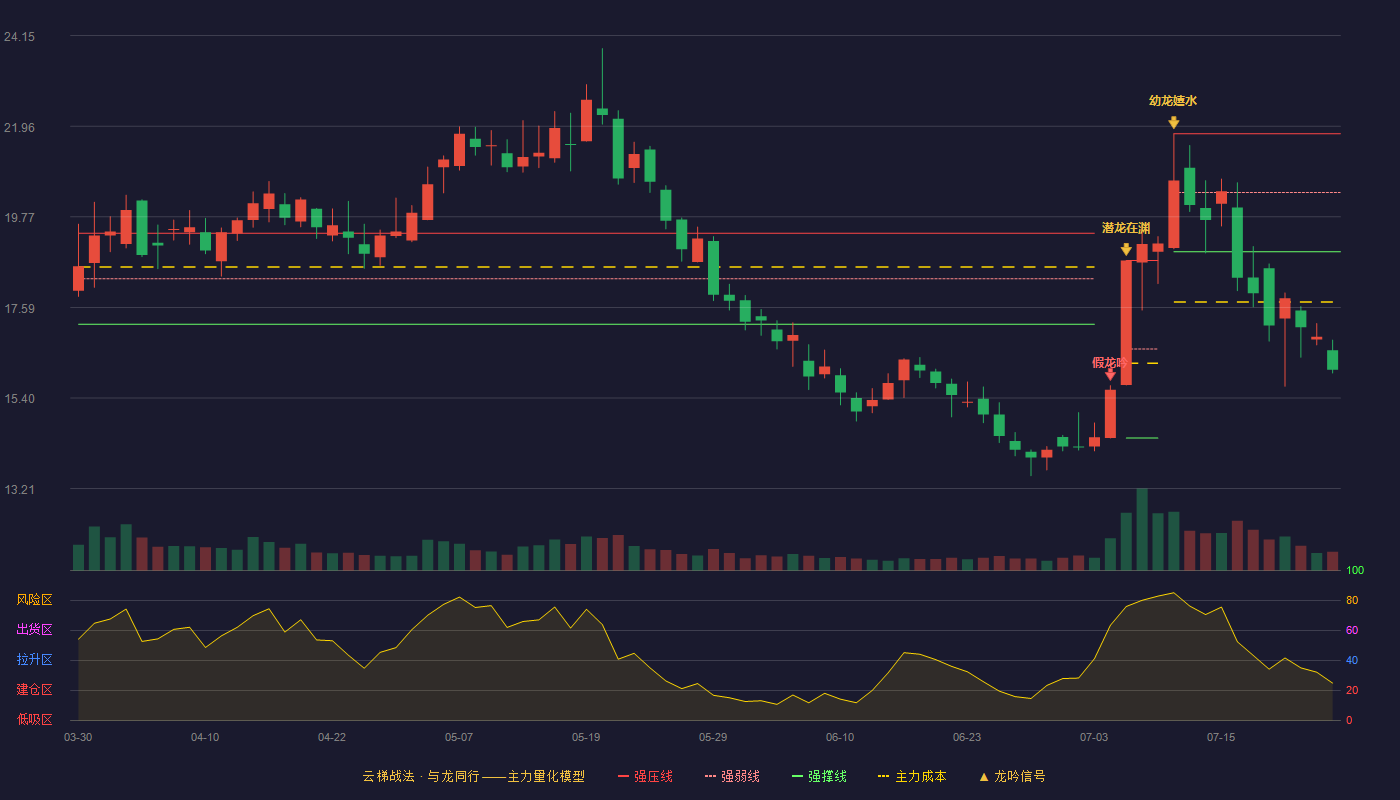
Task: Select the 低吸区 zone label
Action: click(34, 719)
